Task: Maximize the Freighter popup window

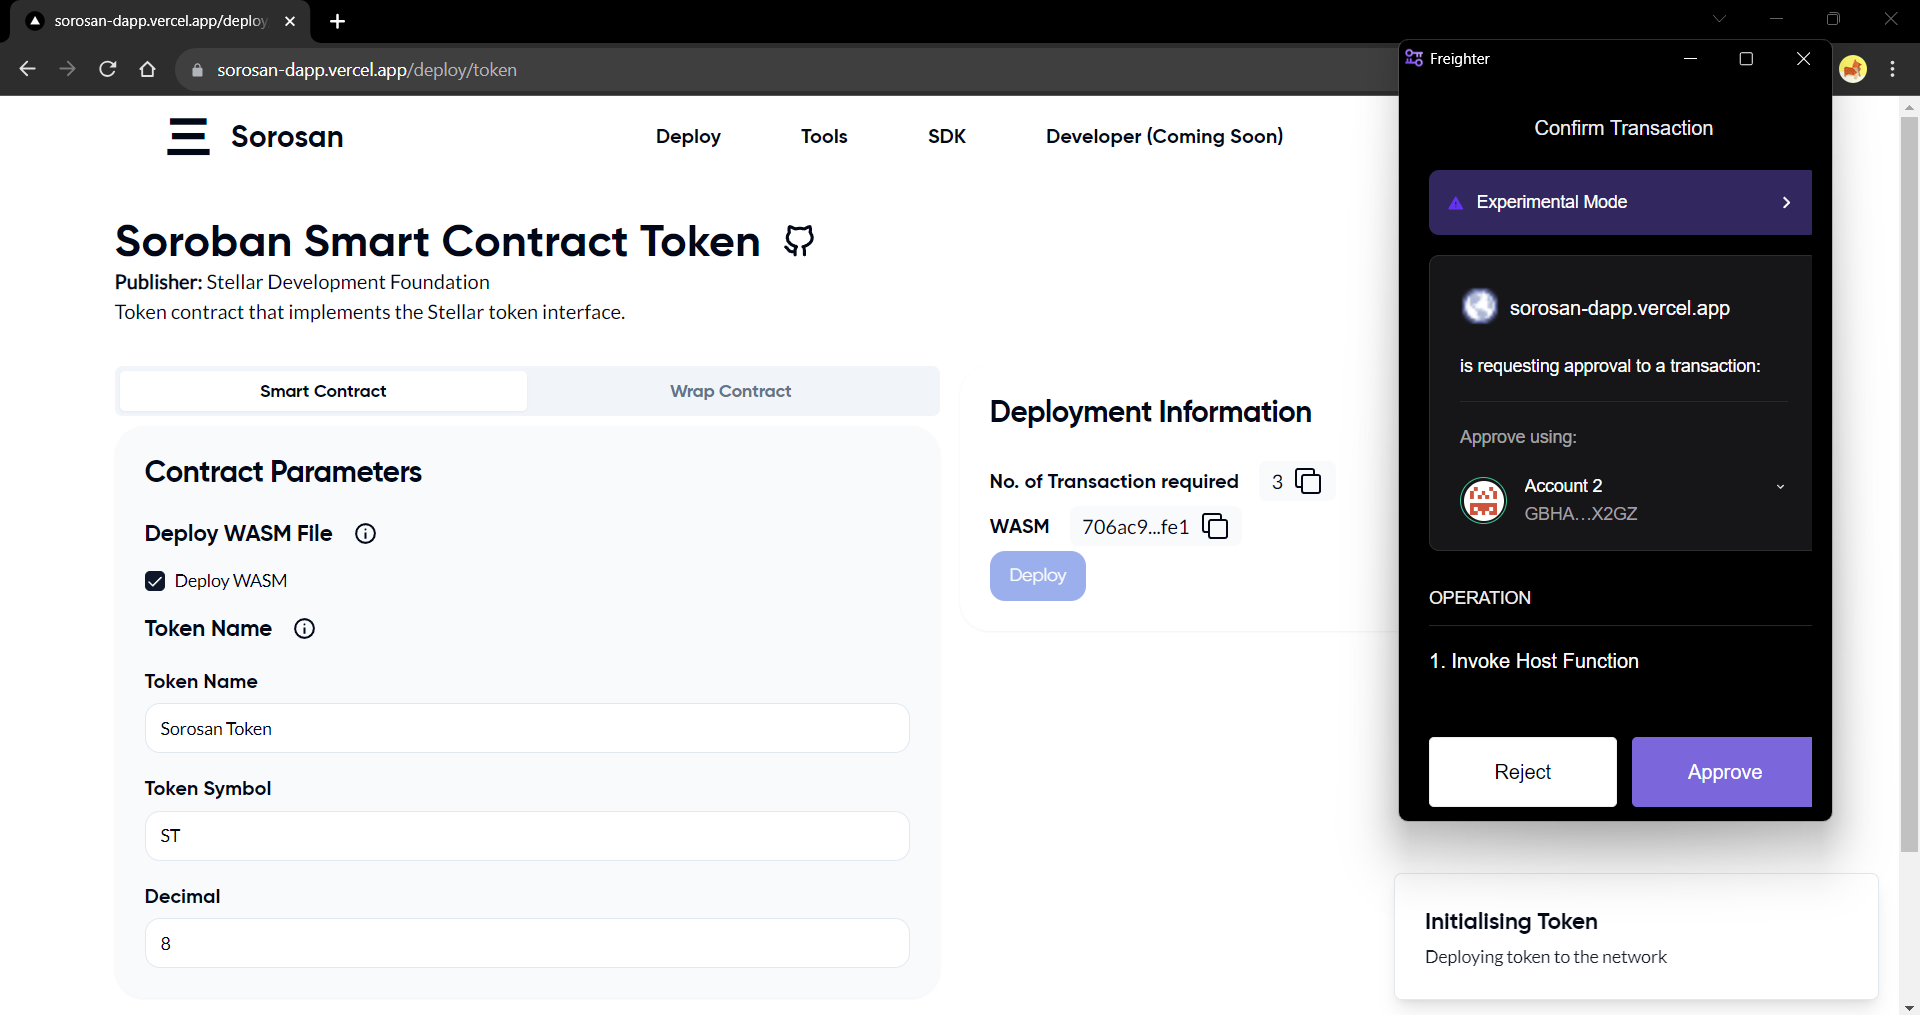Action: click(x=1747, y=59)
